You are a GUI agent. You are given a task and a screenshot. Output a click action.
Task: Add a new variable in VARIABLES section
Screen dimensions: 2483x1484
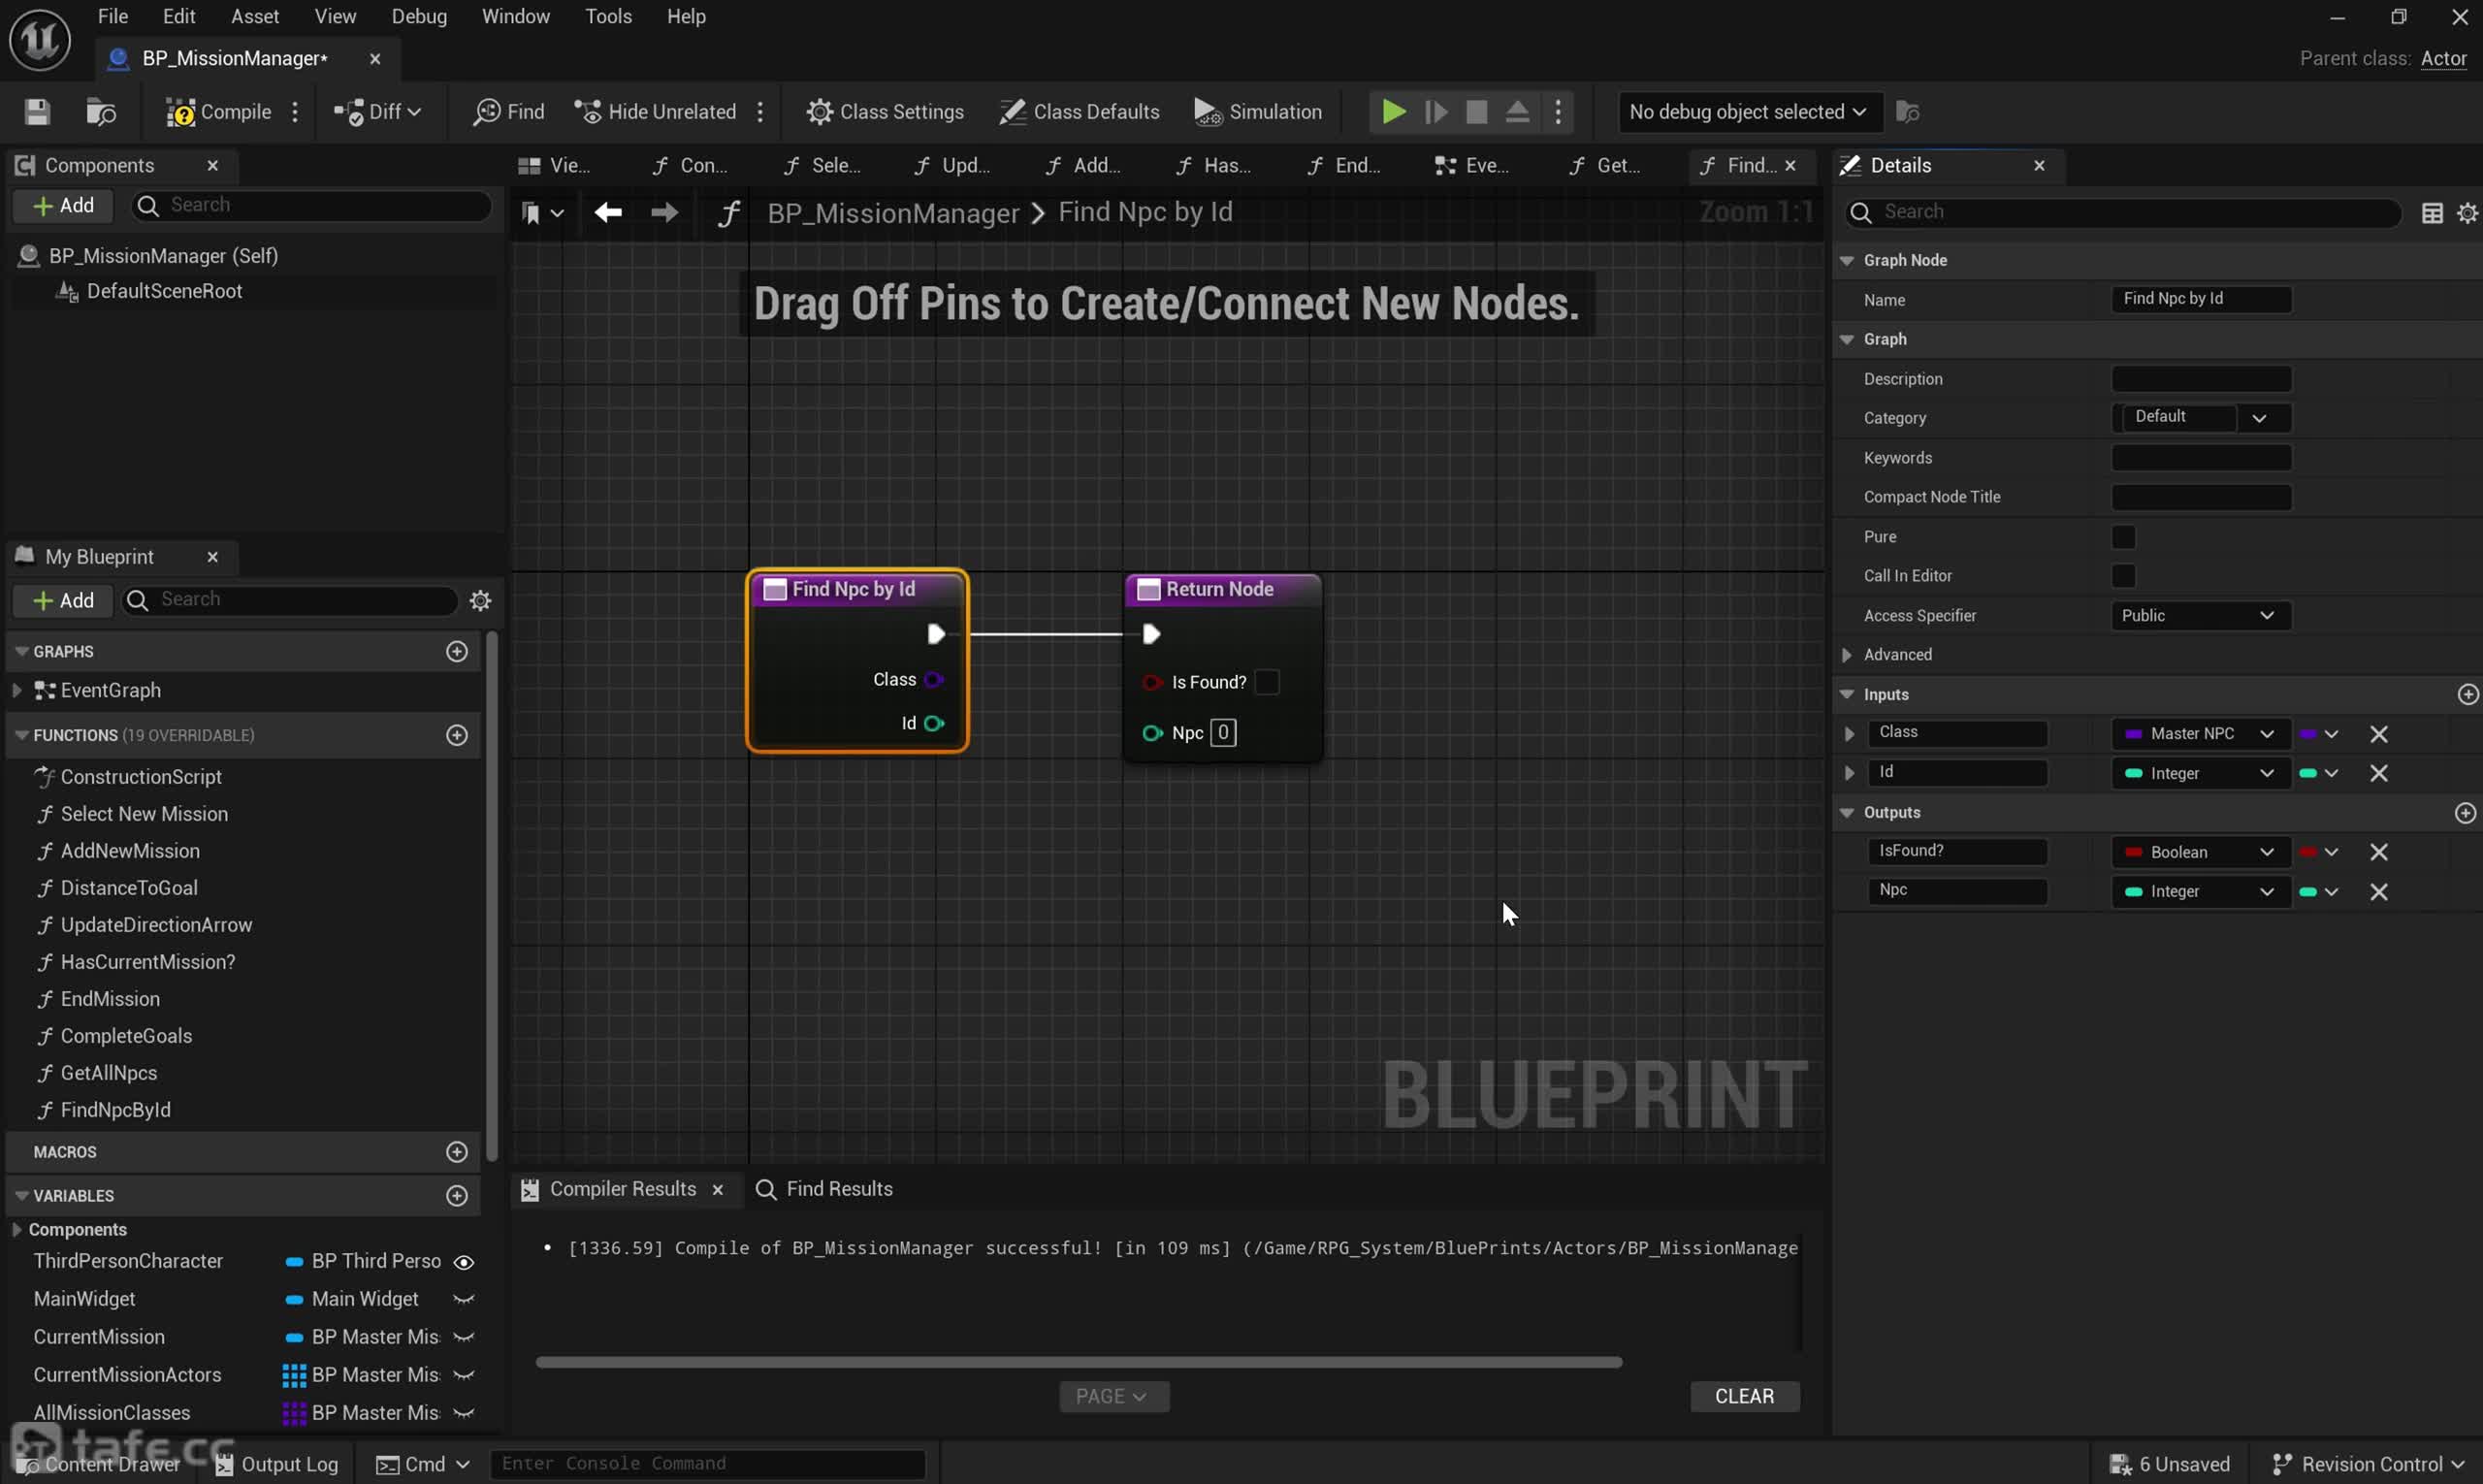[457, 1197]
